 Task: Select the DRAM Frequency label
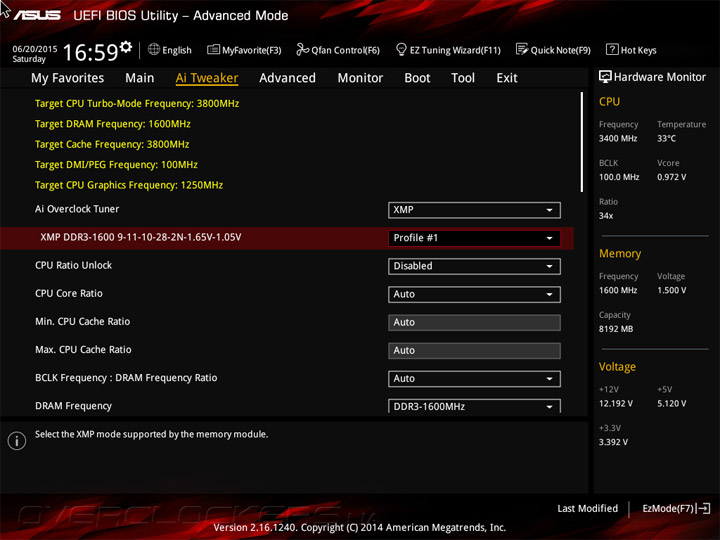coord(73,406)
